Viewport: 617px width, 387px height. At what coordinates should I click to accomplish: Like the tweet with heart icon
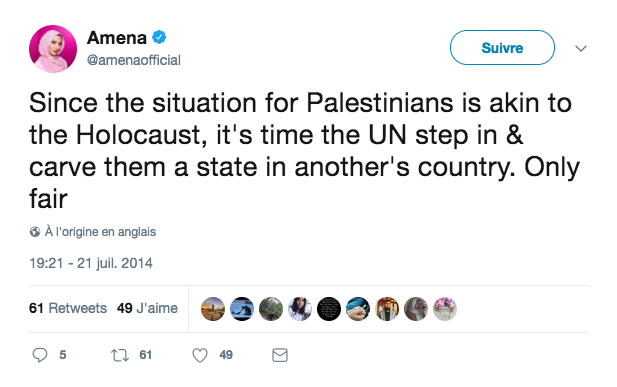tap(200, 355)
